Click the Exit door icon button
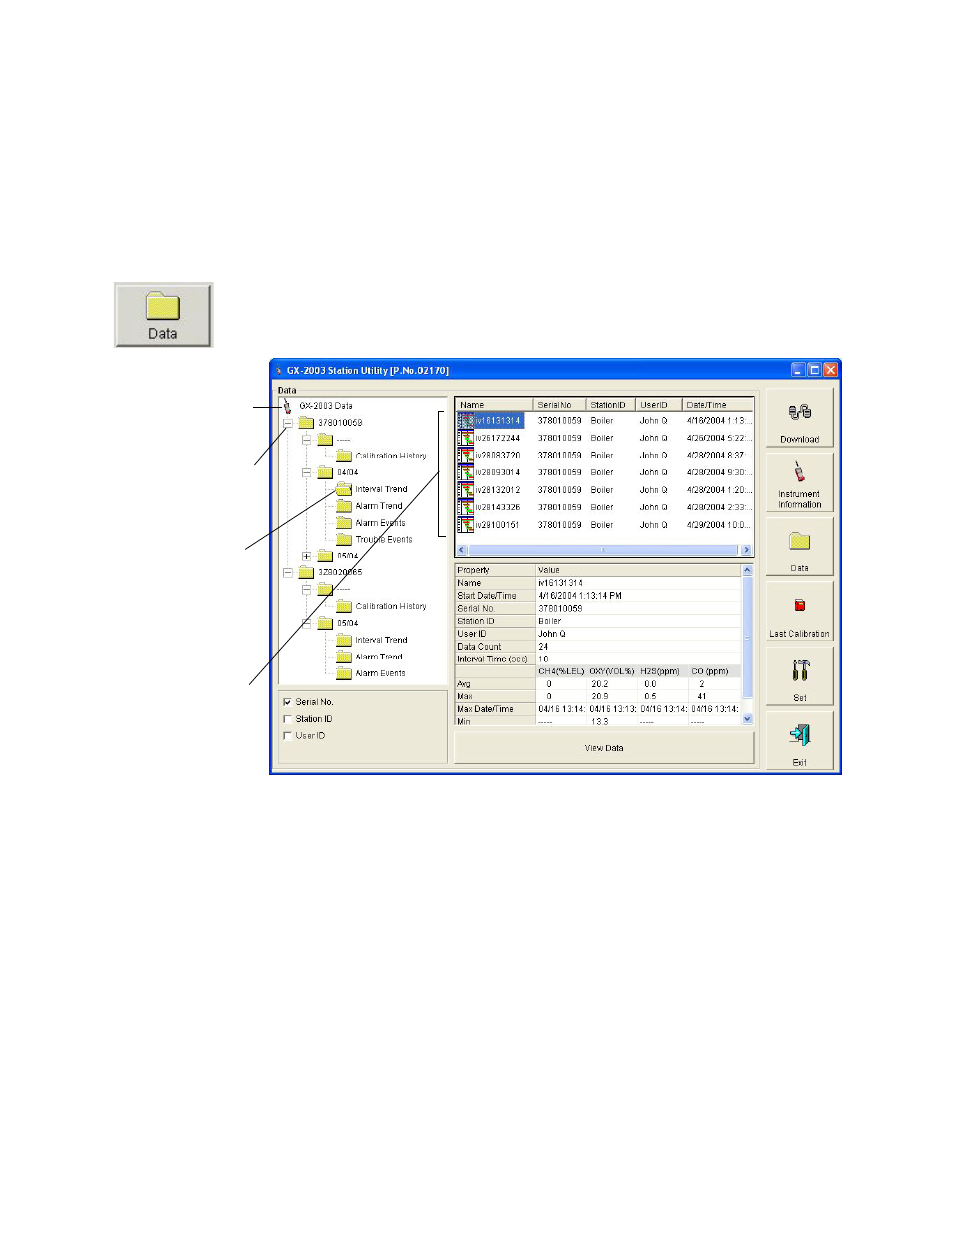 [799, 740]
